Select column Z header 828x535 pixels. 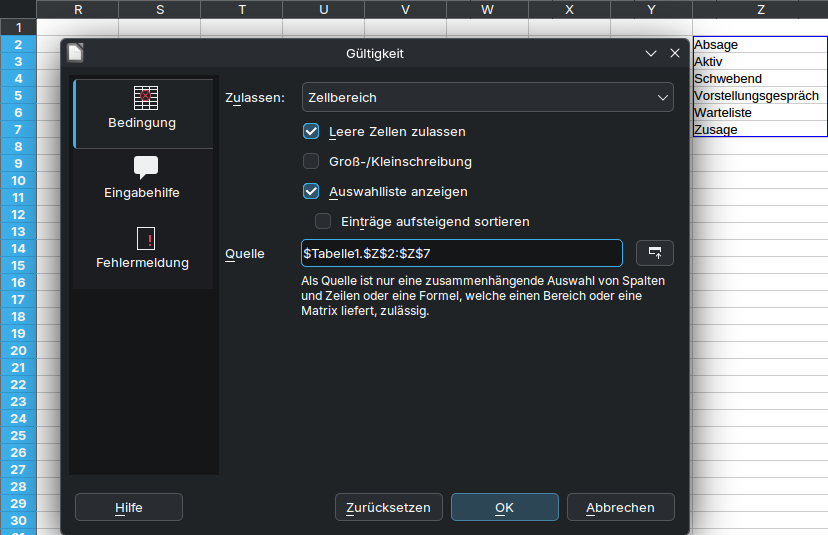[x=760, y=10]
